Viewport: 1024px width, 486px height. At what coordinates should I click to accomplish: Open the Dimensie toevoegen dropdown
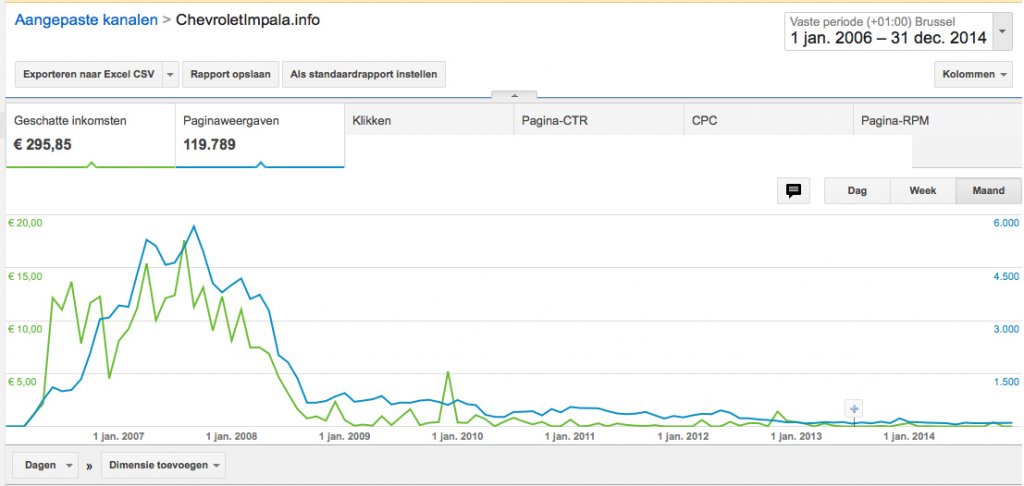pyautogui.click(x=163, y=465)
